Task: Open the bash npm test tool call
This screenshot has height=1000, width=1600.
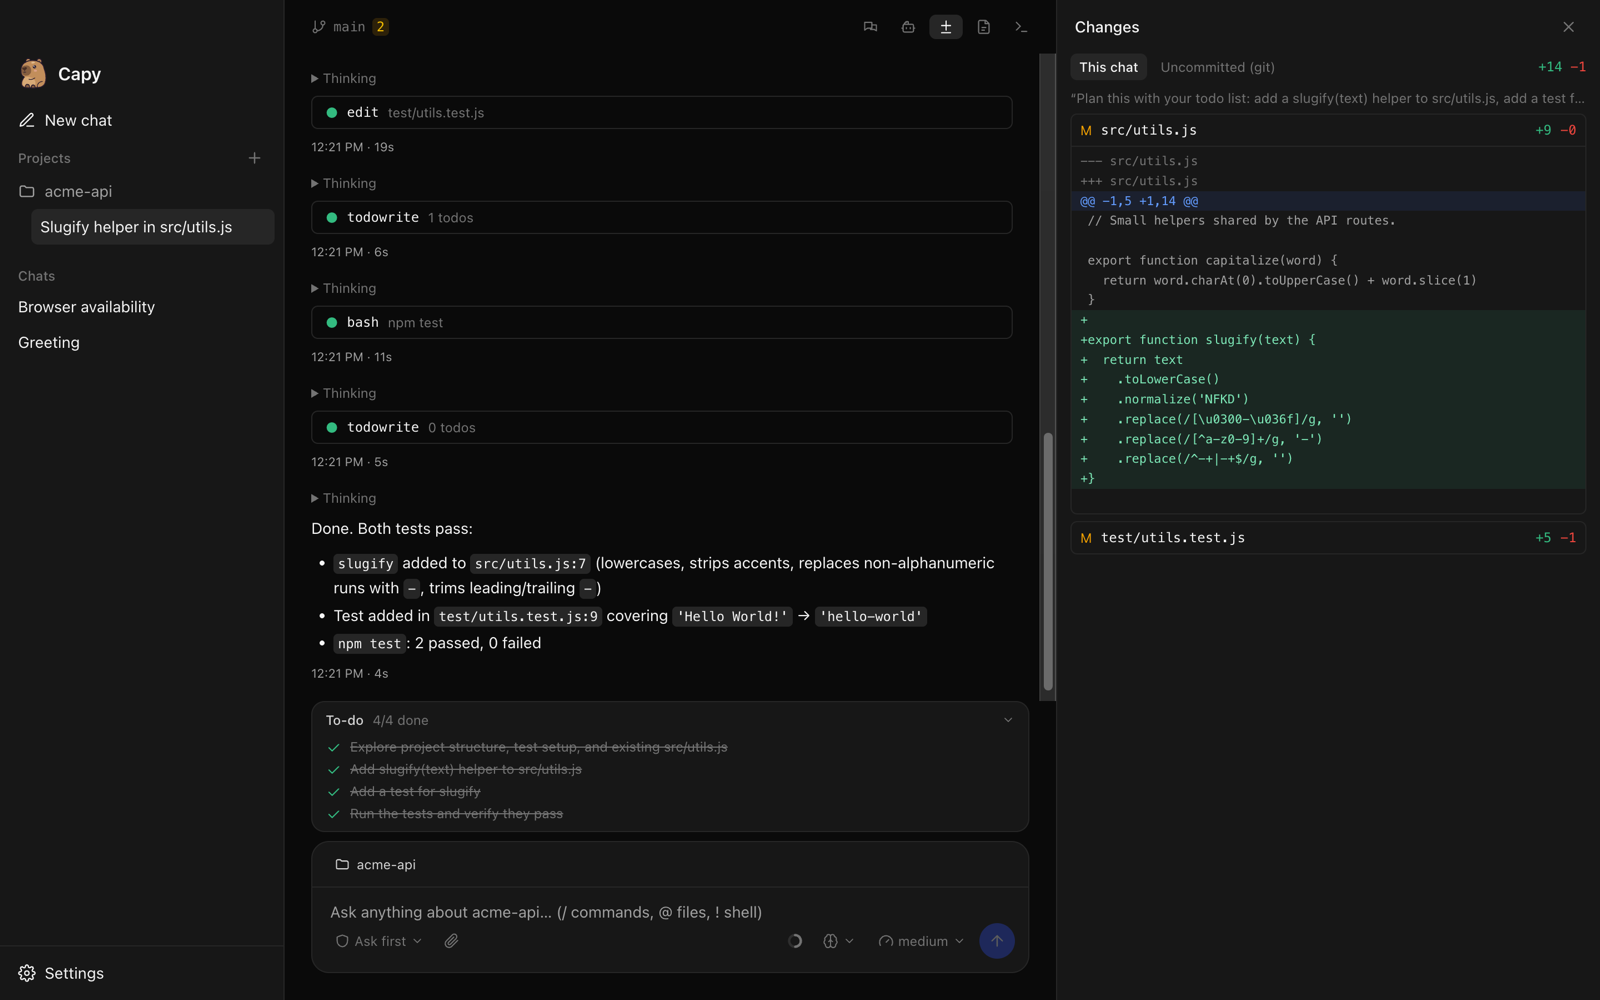Action: [x=662, y=322]
